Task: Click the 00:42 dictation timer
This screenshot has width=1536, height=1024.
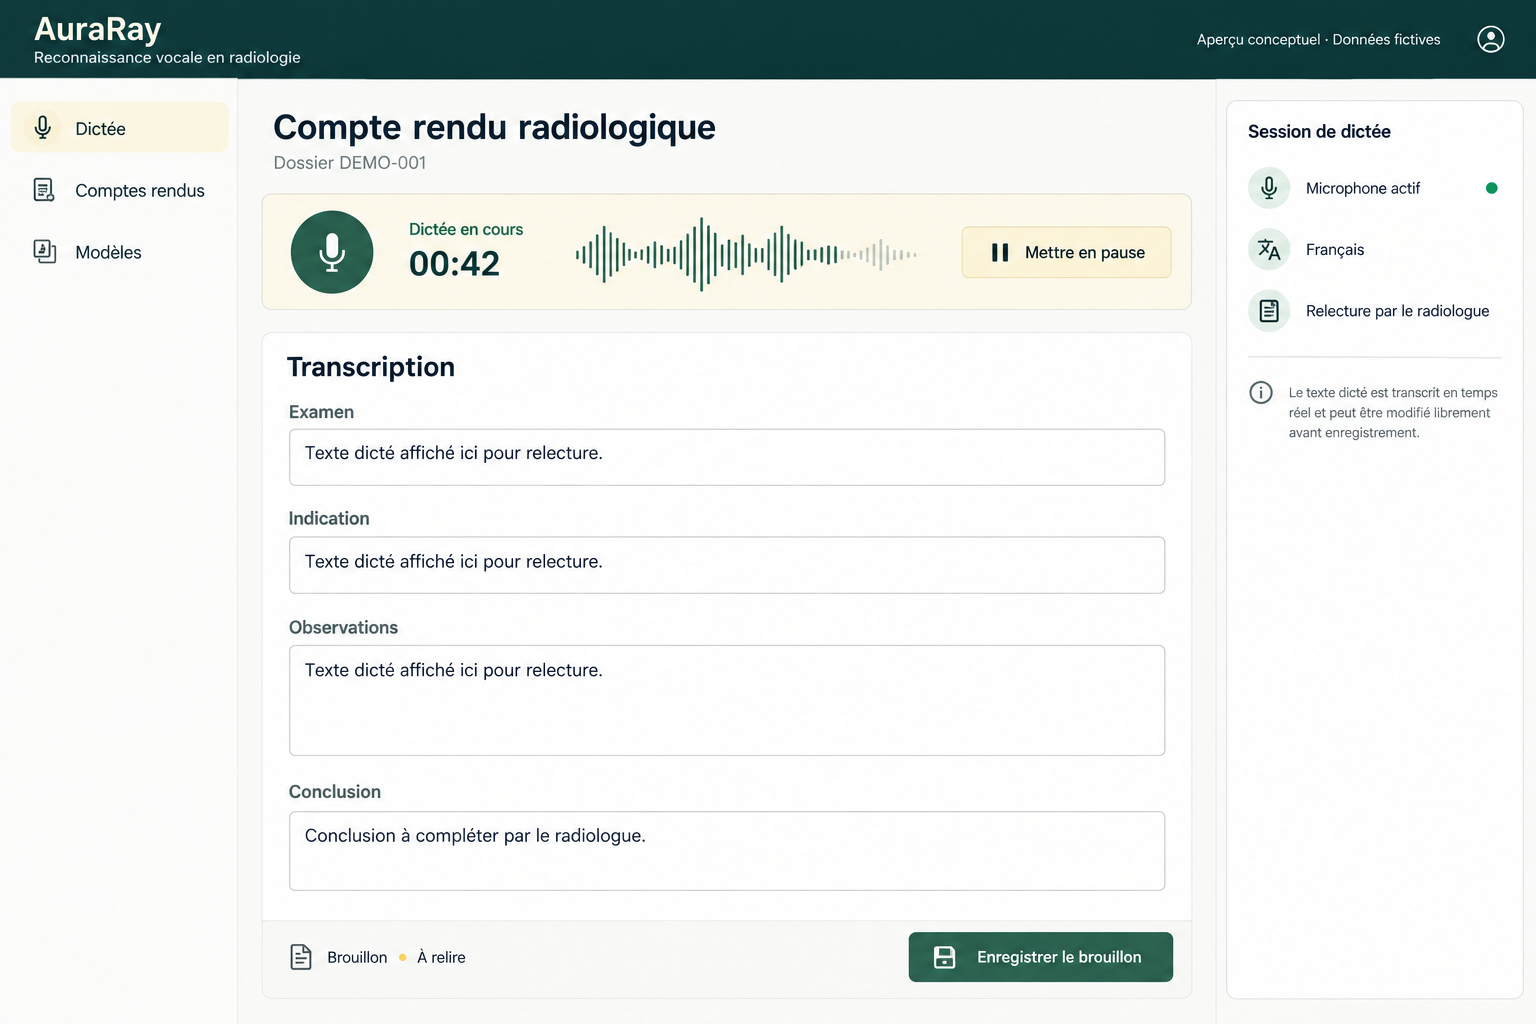Action: coord(454,264)
